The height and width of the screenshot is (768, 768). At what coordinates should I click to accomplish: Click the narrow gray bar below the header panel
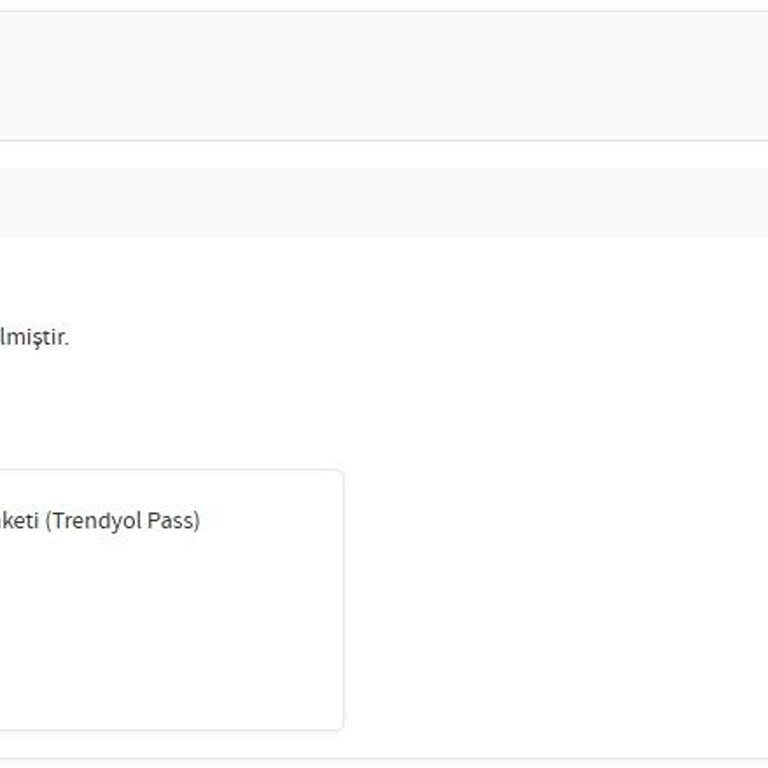click(384, 203)
